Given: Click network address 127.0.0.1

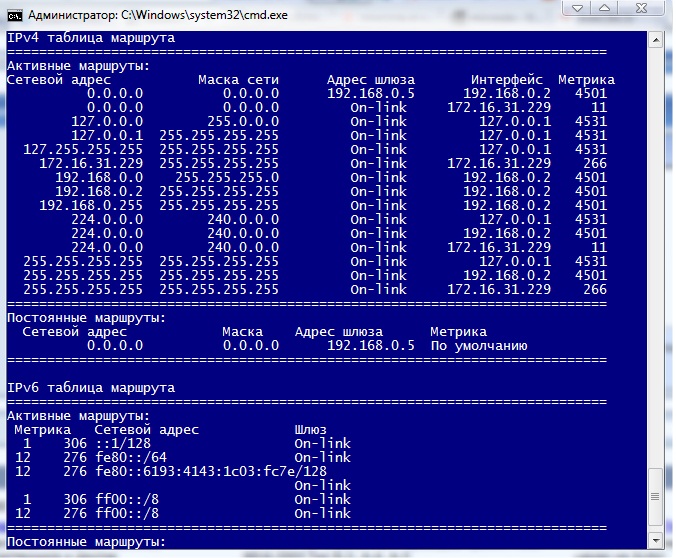Looking at the screenshot, I should [107, 135].
